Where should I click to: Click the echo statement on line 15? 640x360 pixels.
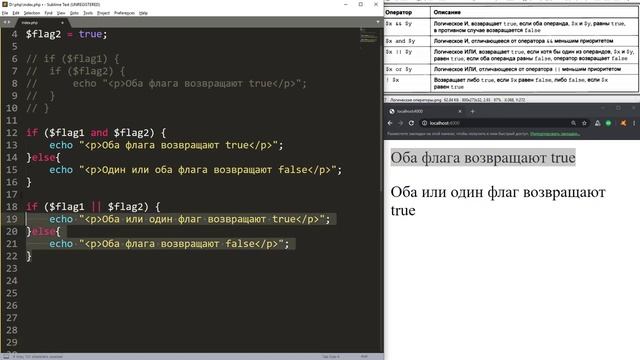[x=196, y=170]
